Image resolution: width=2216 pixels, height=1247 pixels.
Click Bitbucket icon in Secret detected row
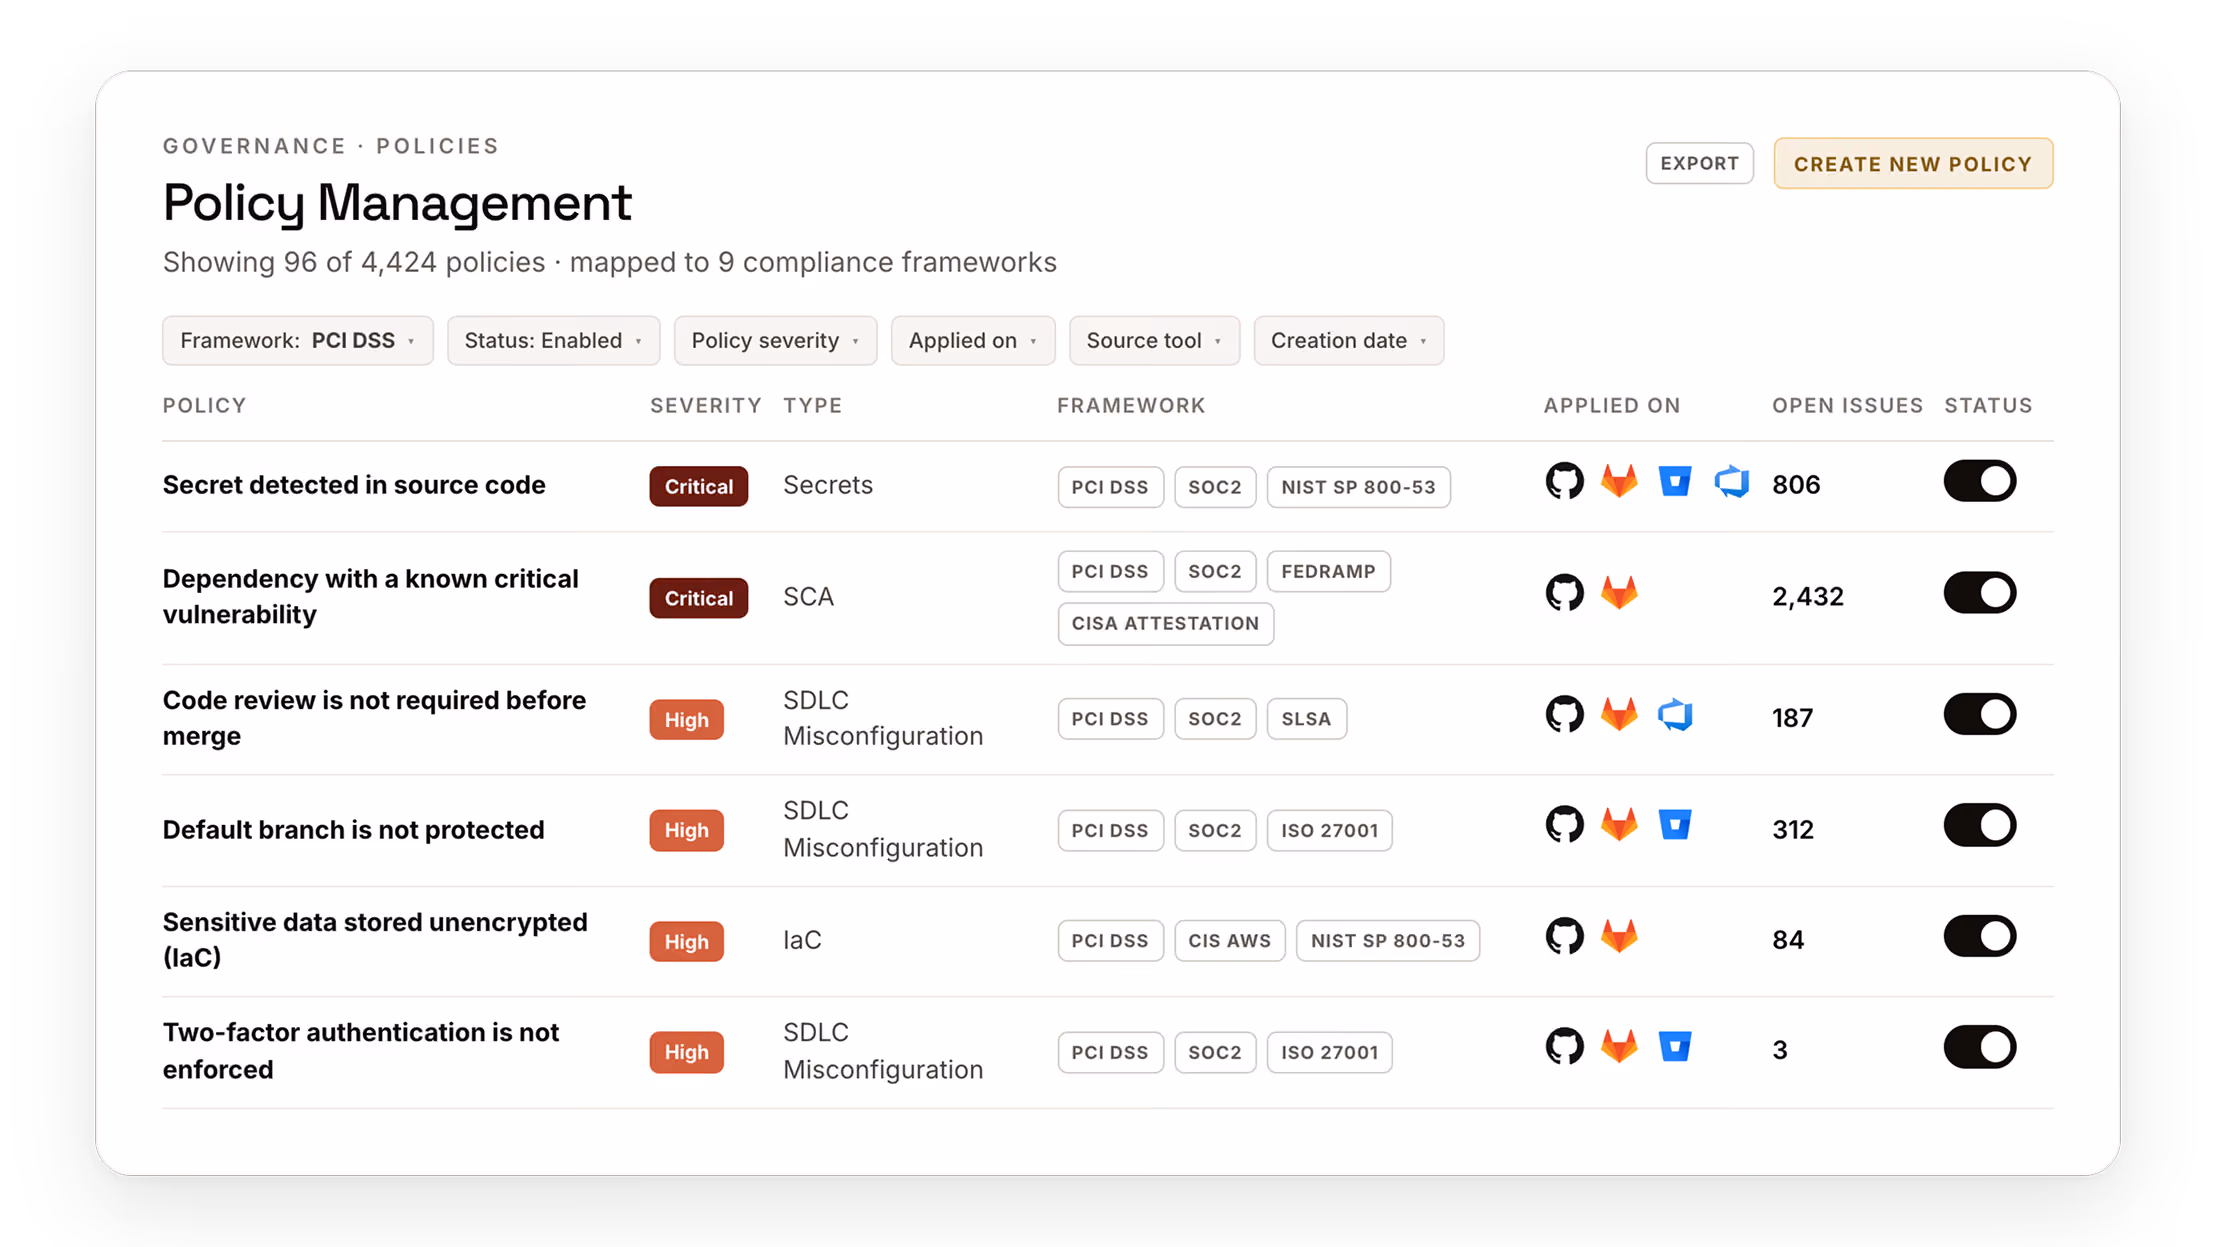tap(1675, 482)
